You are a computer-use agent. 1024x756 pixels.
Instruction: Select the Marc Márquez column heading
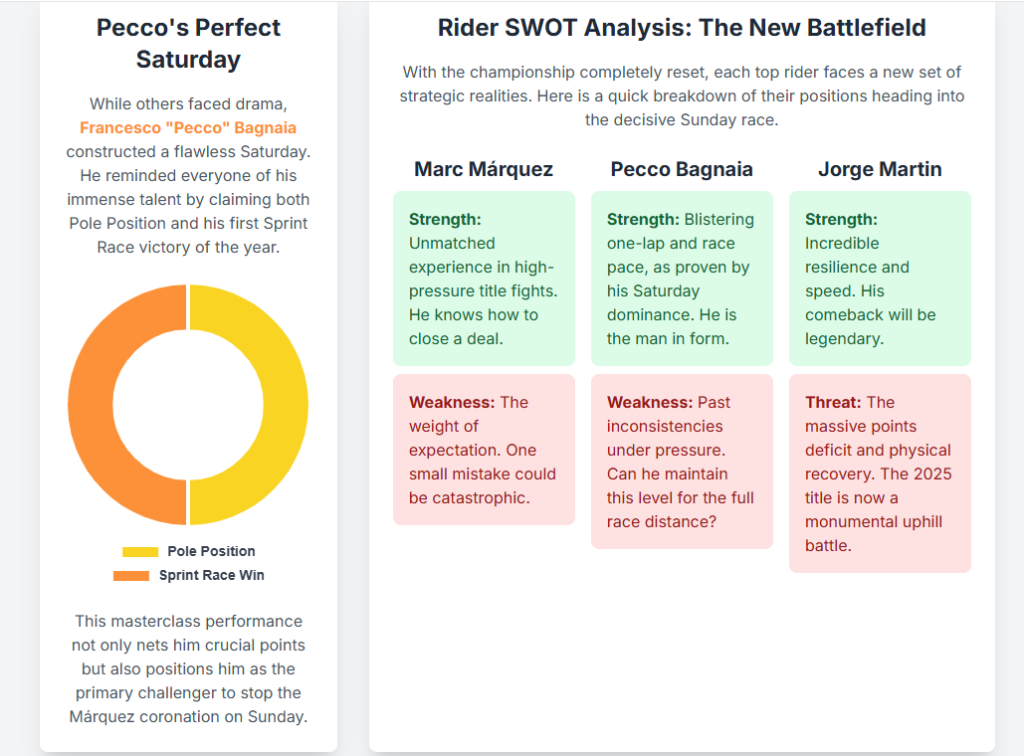[483, 169]
